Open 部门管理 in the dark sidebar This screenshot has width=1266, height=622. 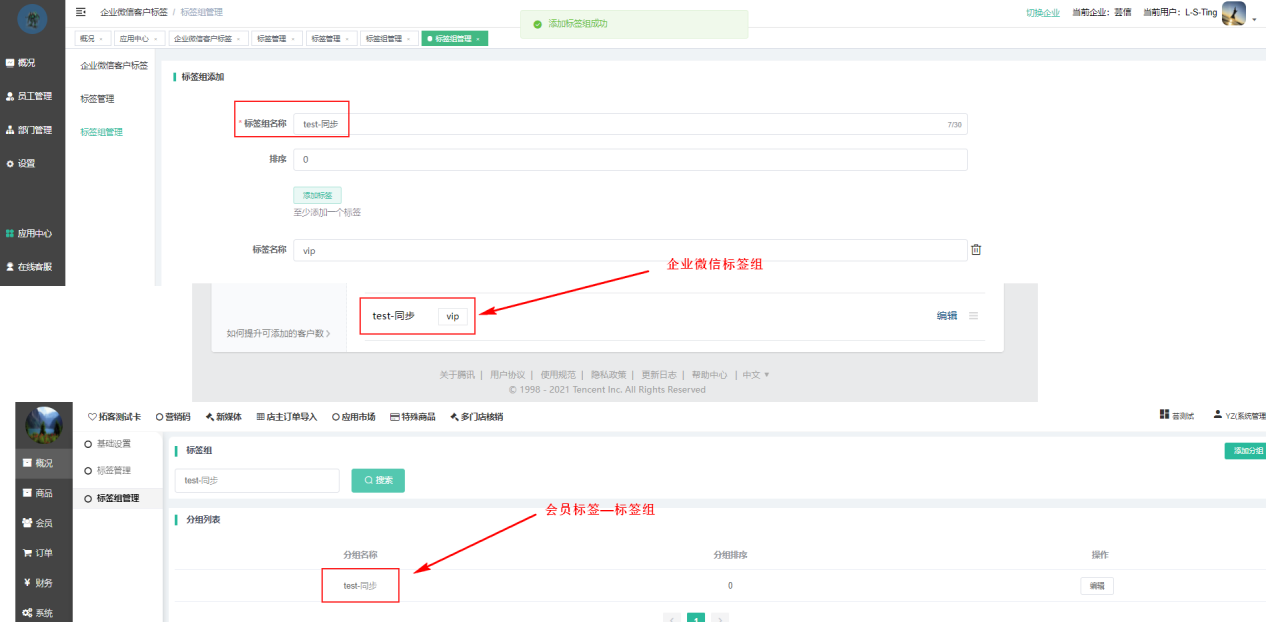tap(28, 130)
